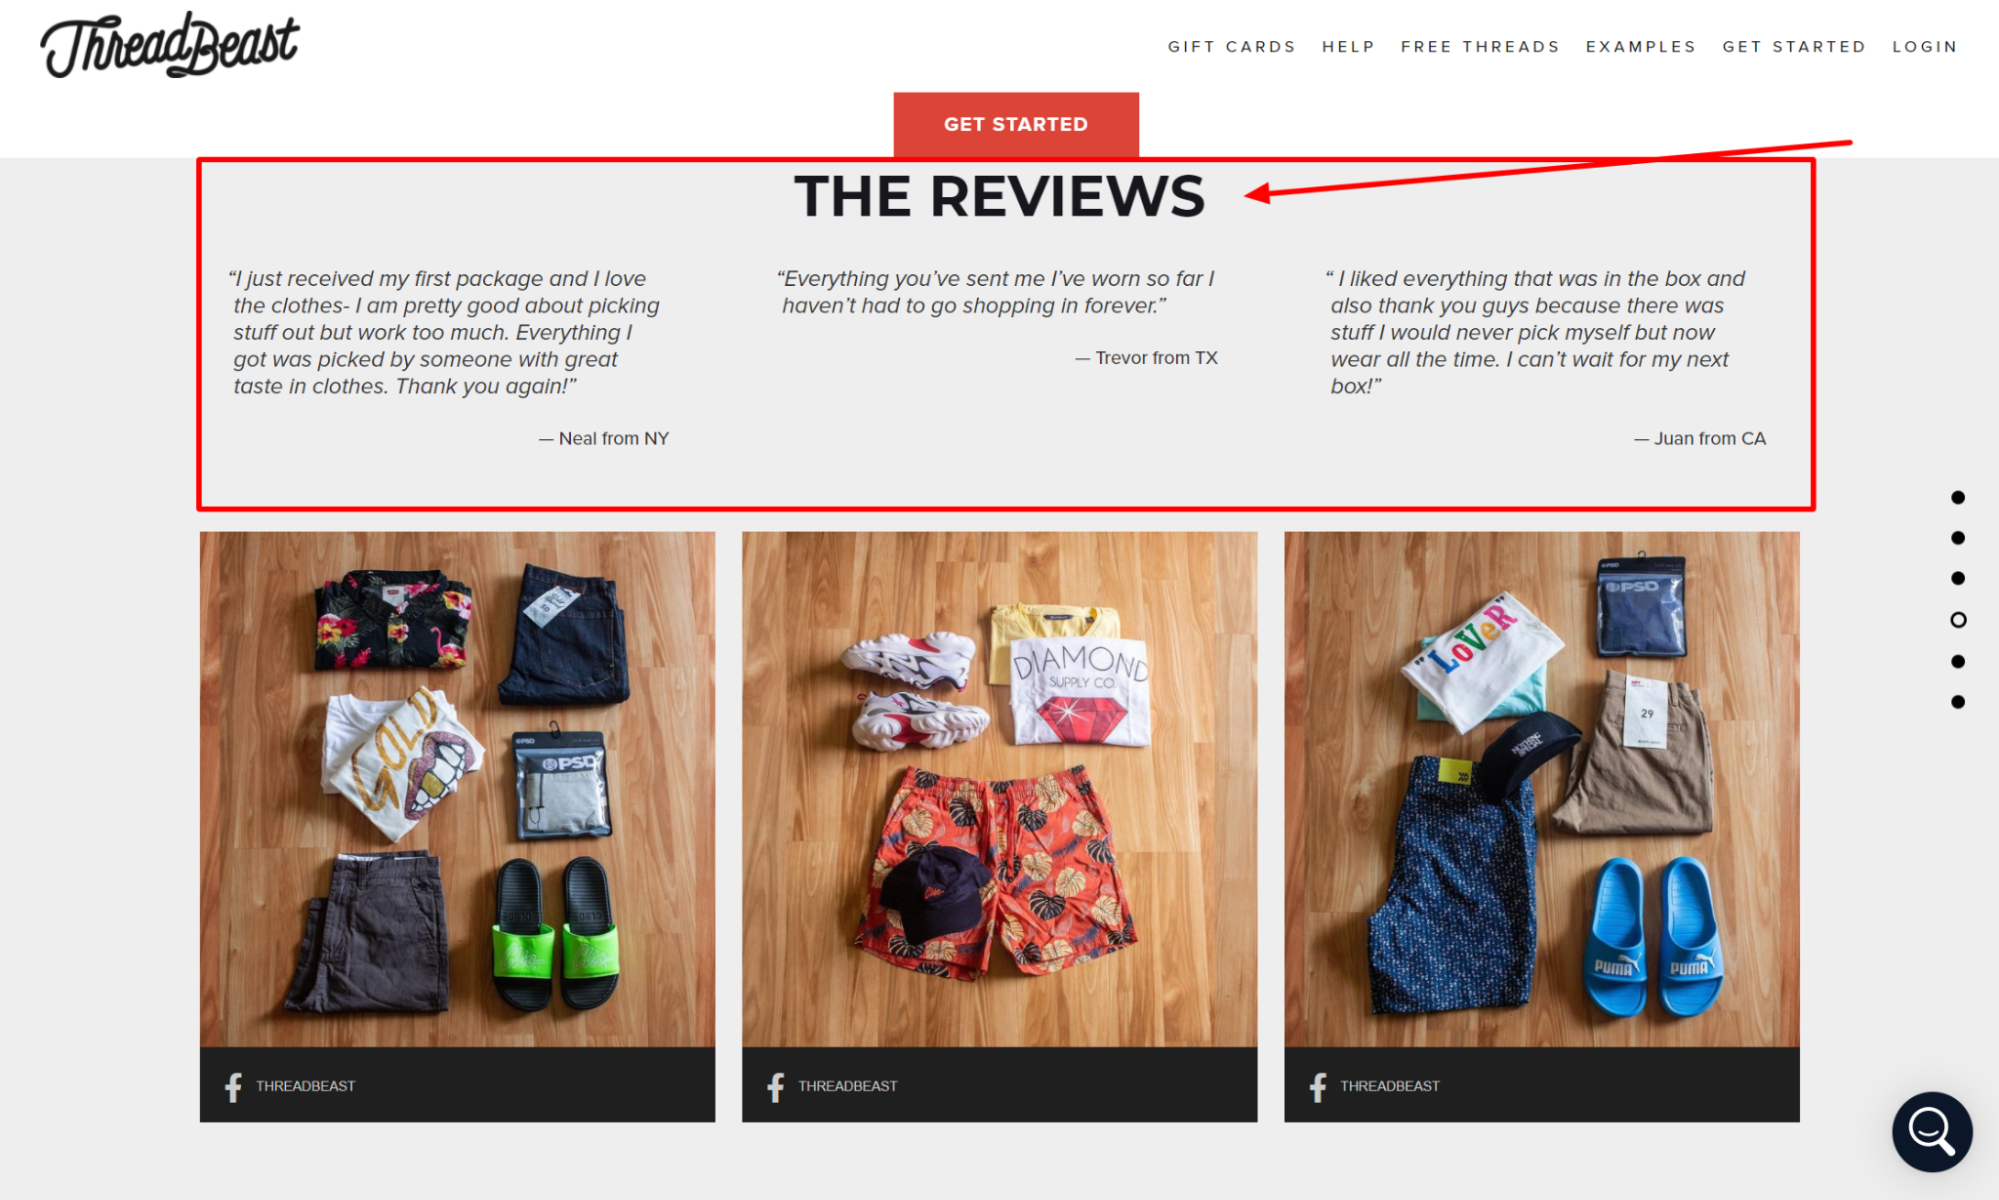Select the second page navigation dot
The width and height of the screenshot is (1999, 1200).
(1958, 538)
